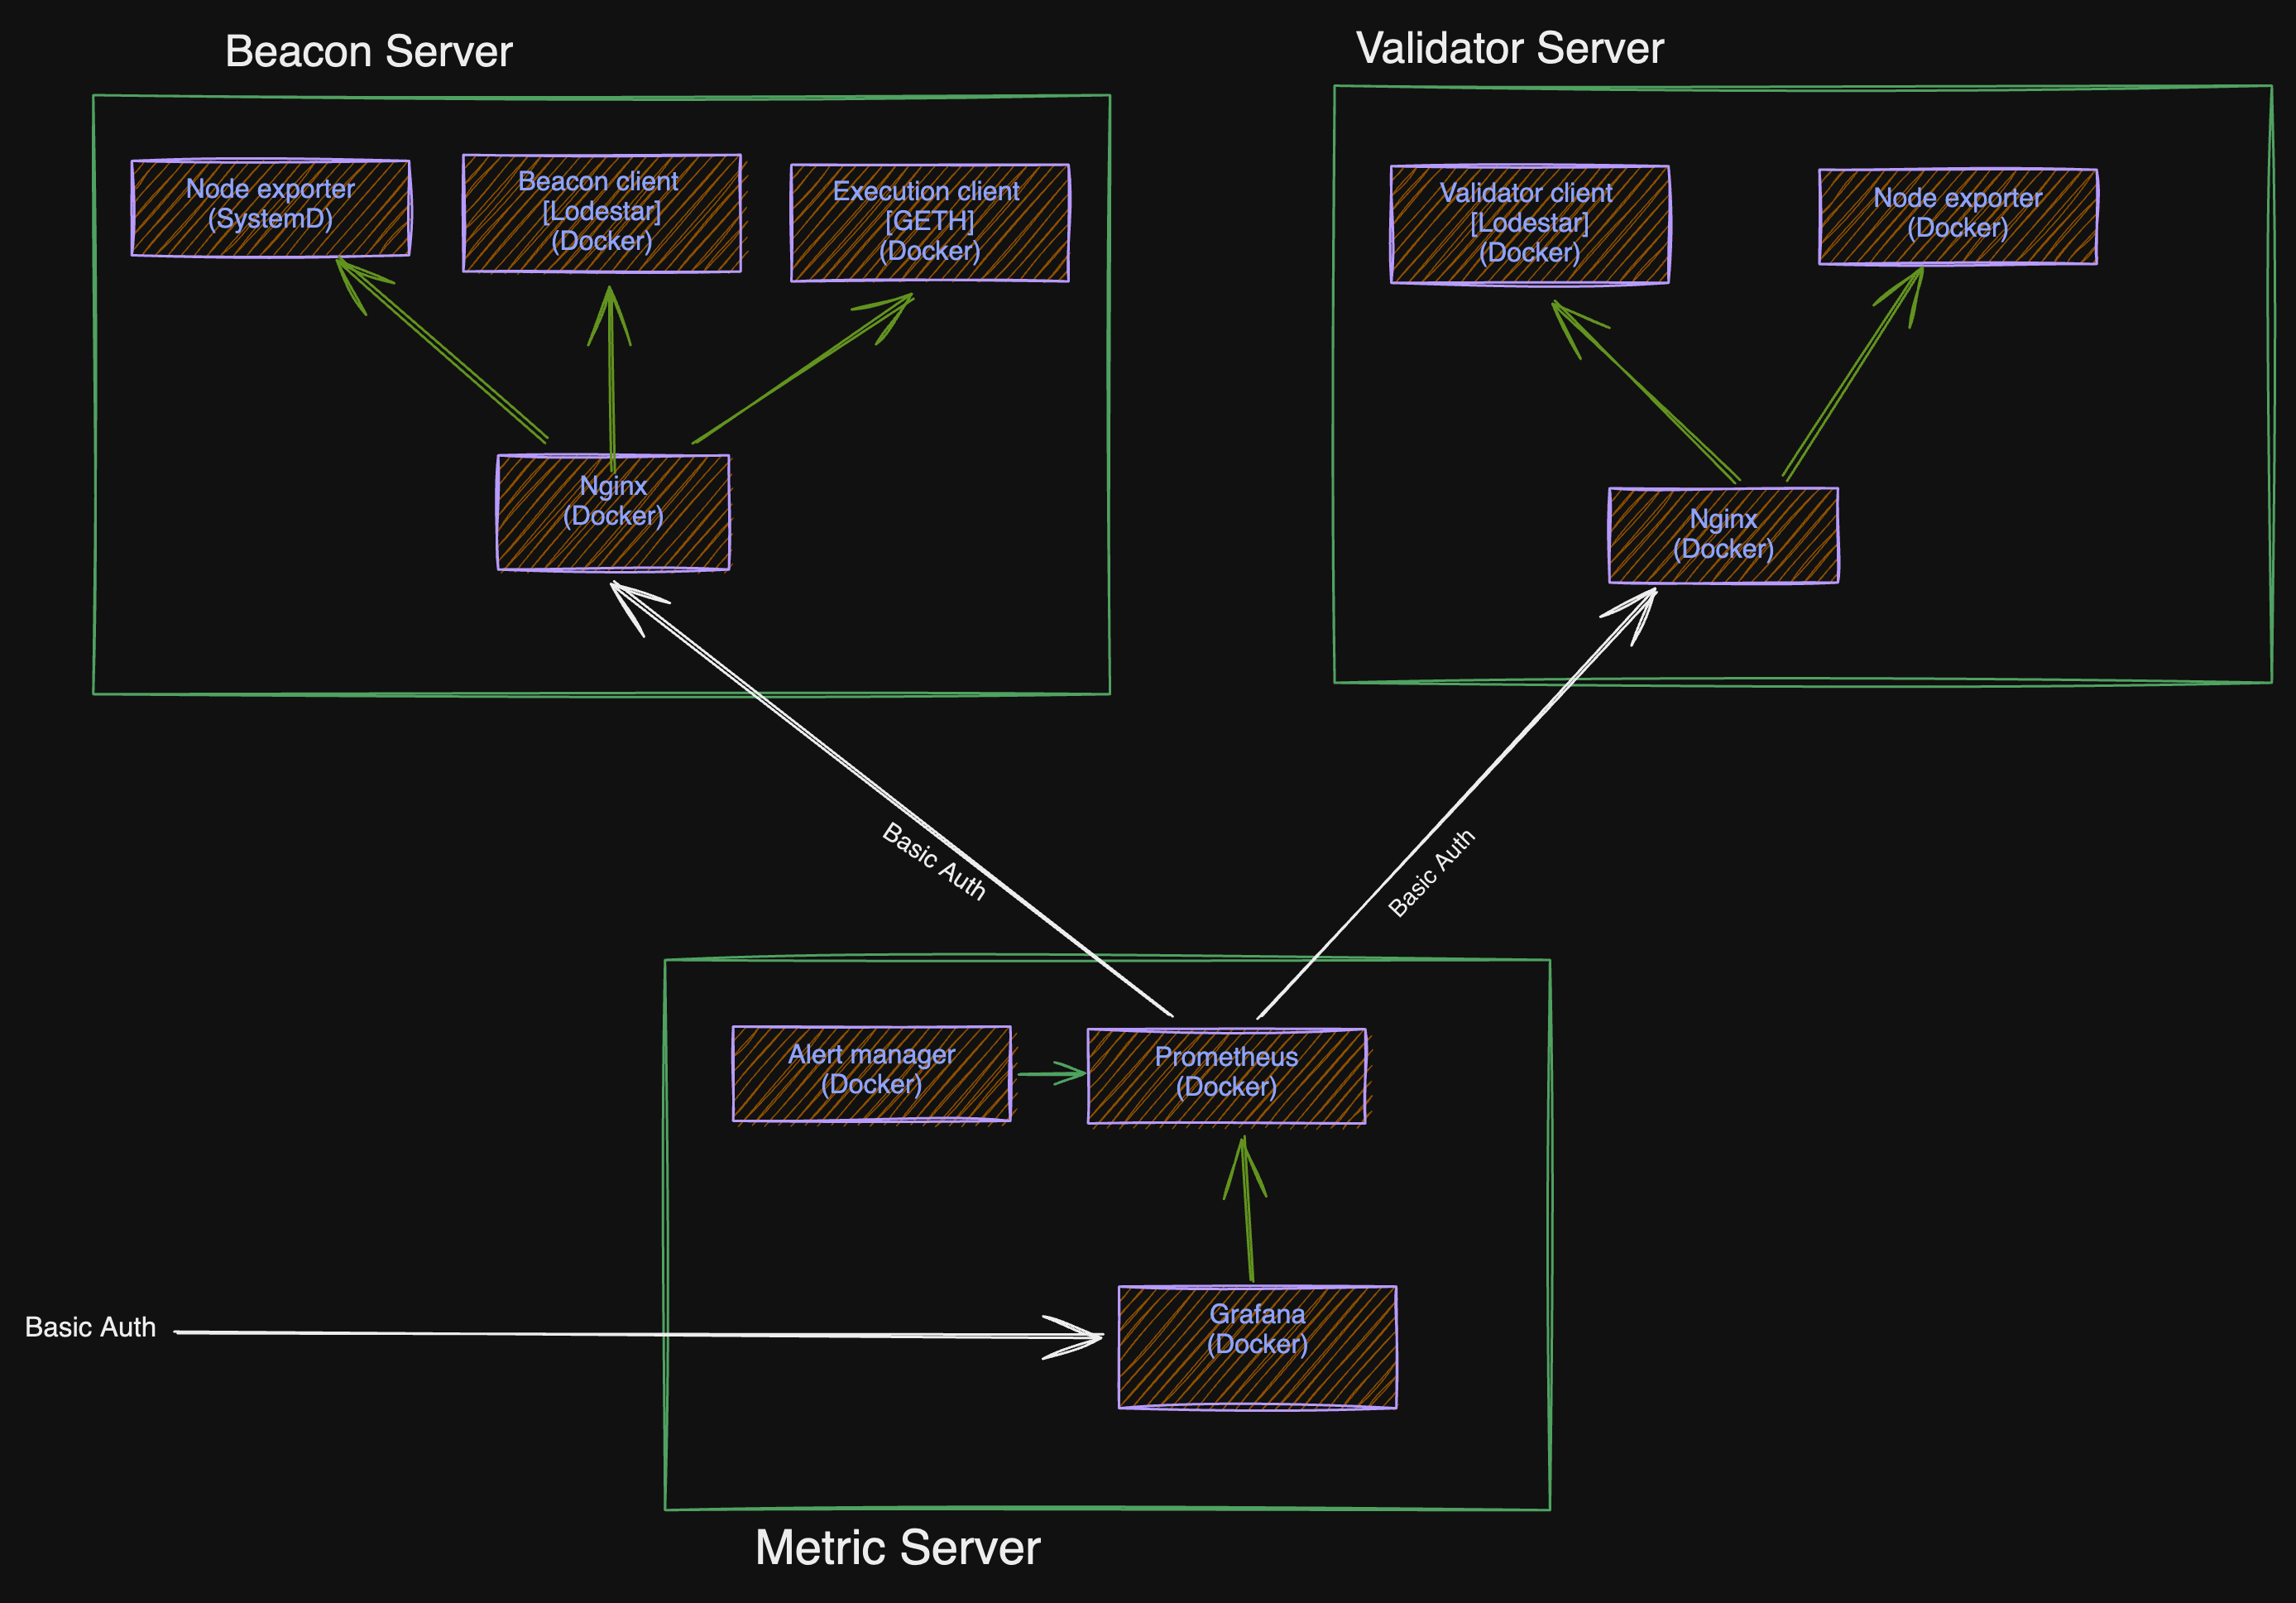This screenshot has width=2296, height=1603.
Task: Click the Validator Server Node exporter box
Action: point(1957,216)
